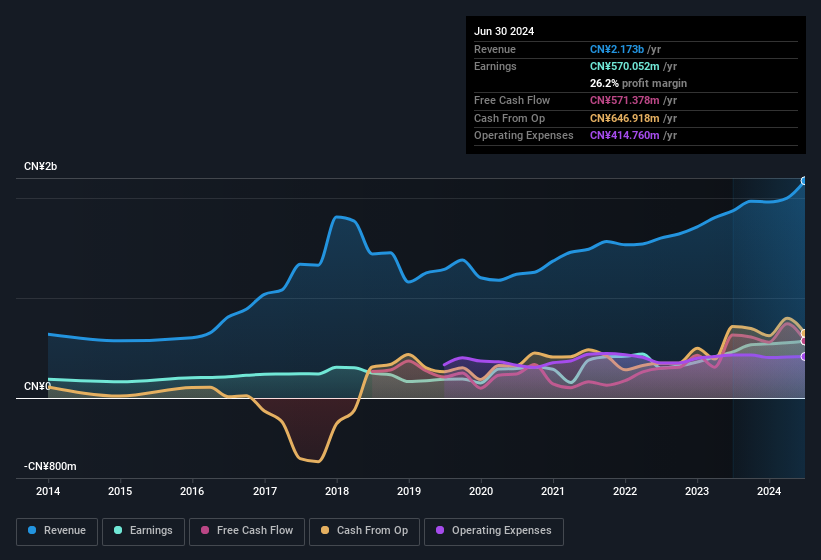This screenshot has width=821, height=560.
Task: Click the Jun 30 2024 tooltip date
Action: [504, 31]
